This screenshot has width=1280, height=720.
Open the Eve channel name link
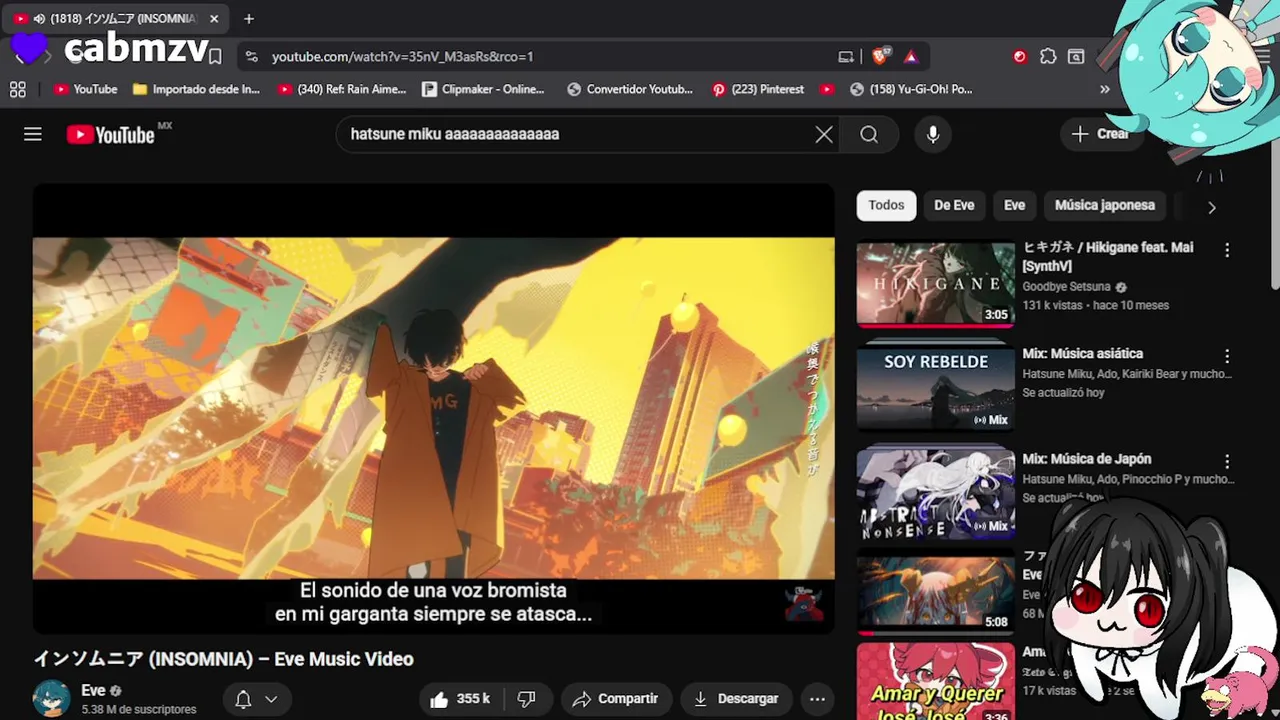coord(93,691)
